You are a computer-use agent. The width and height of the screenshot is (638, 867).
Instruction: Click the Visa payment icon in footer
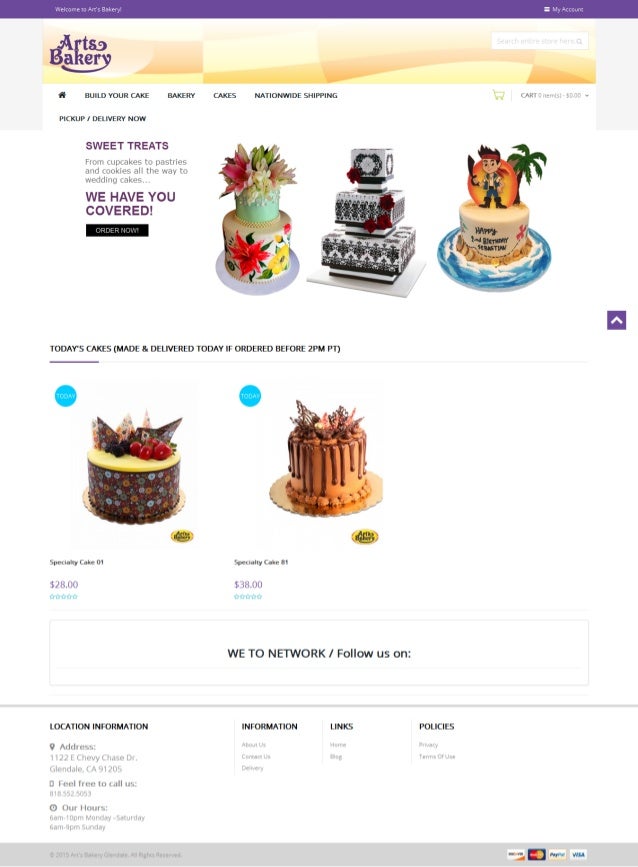coord(578,854)
